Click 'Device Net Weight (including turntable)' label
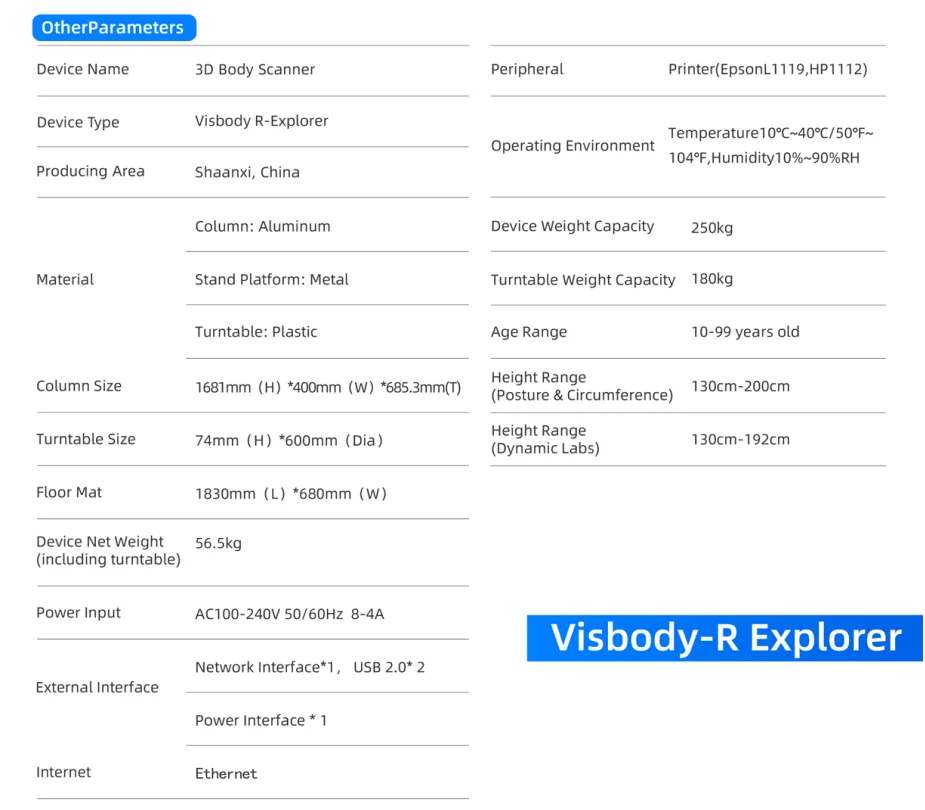The width and height of the screenshot is (925, 810). 109,550
